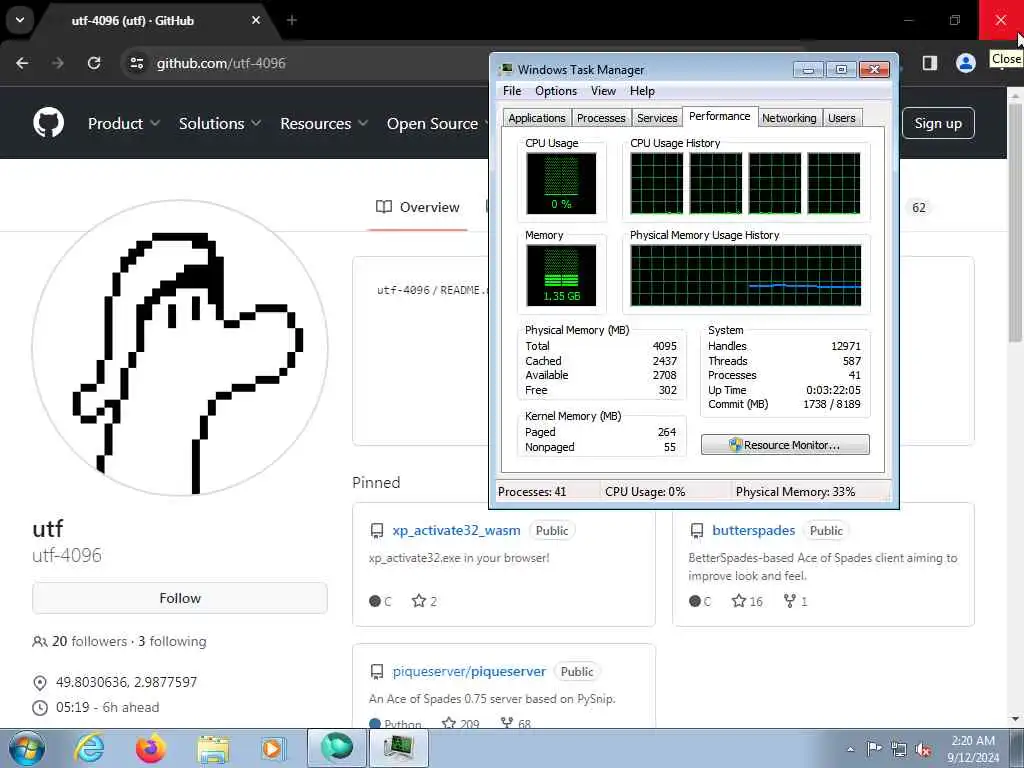Open the 20 followers link
Viewport: 1024px width, 768px height.
89,641
